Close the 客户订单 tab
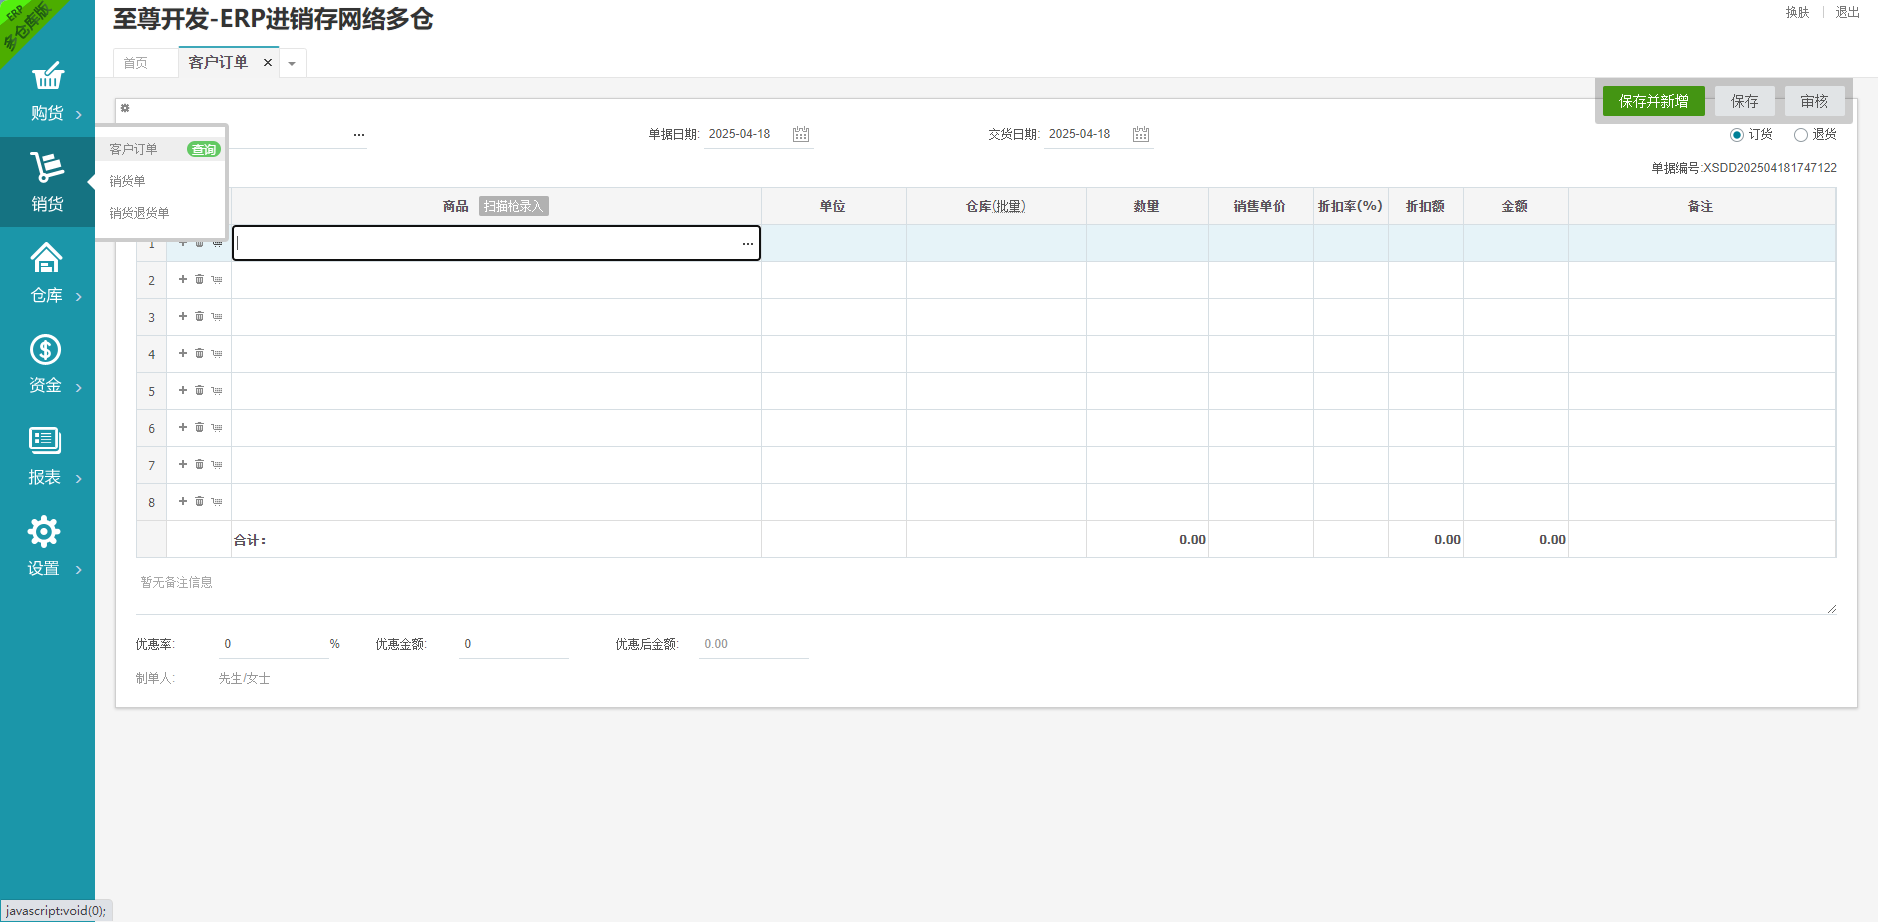Screen dimensions: 1878x922 pyautogui.click(x=268, y=62)
